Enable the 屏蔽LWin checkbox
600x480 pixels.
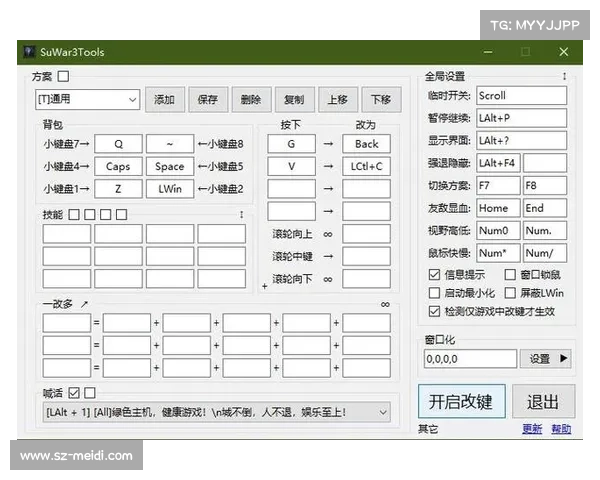pos(510,293)
